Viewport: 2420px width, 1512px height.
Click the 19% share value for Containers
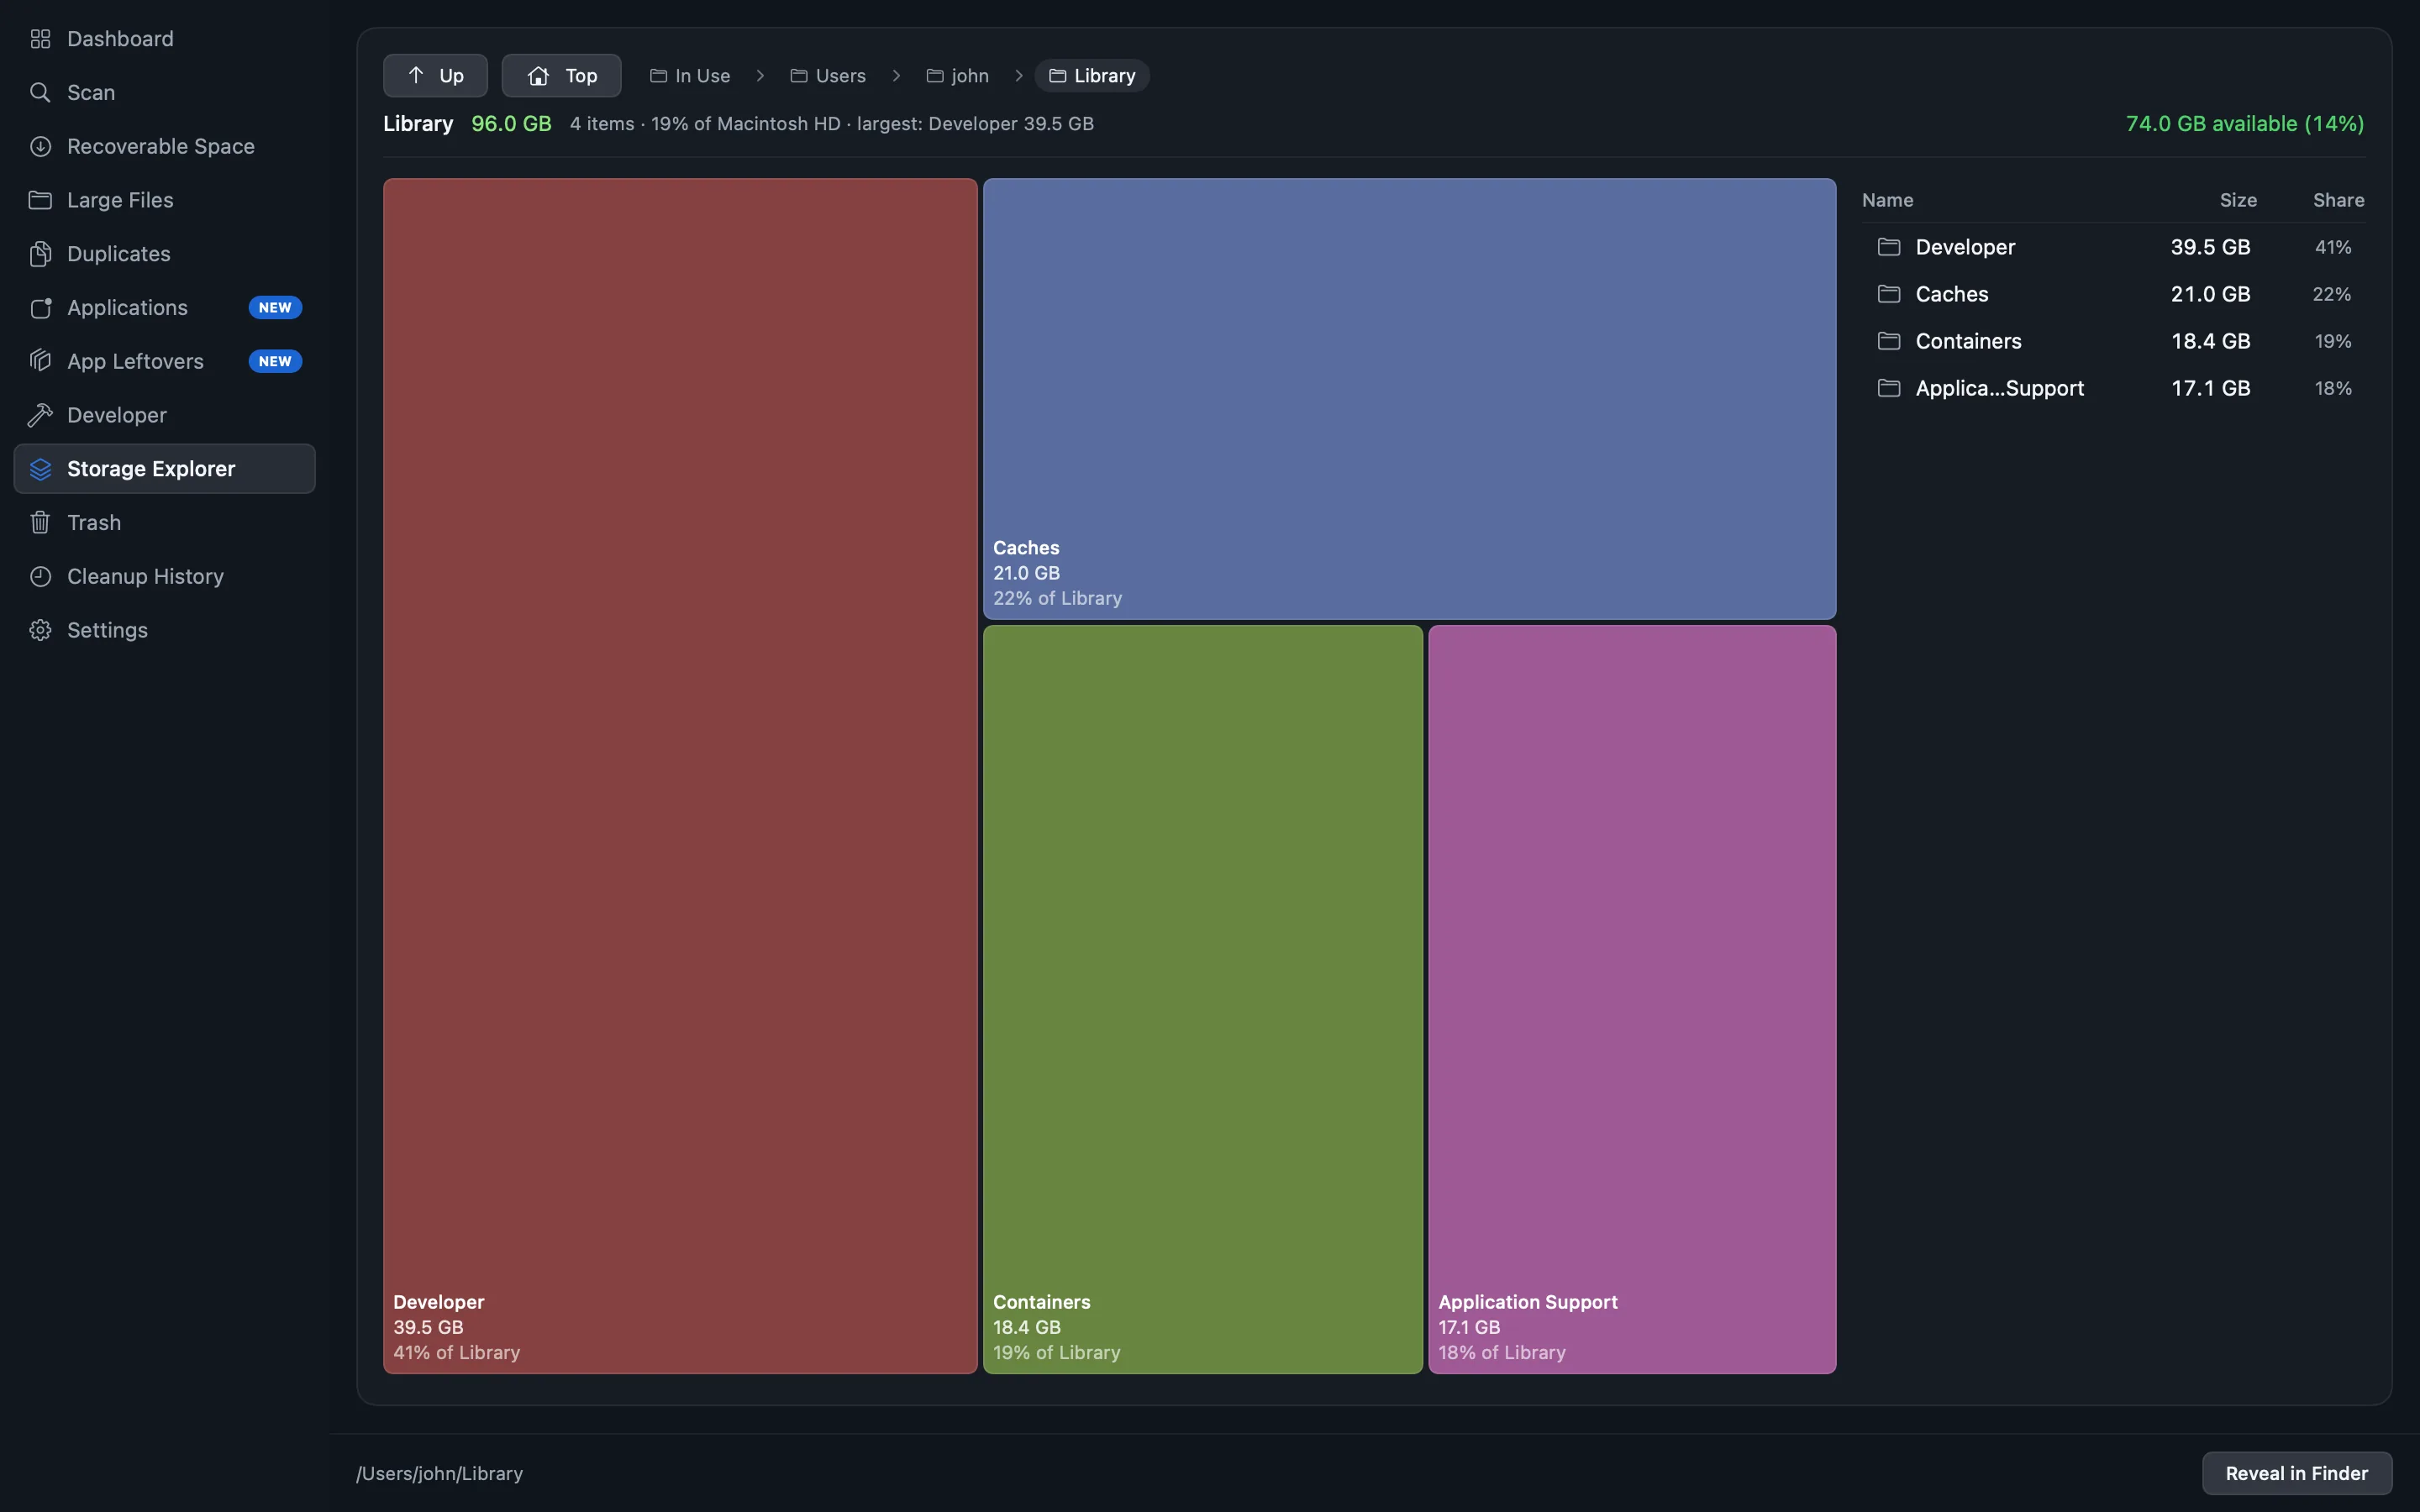2332,341
